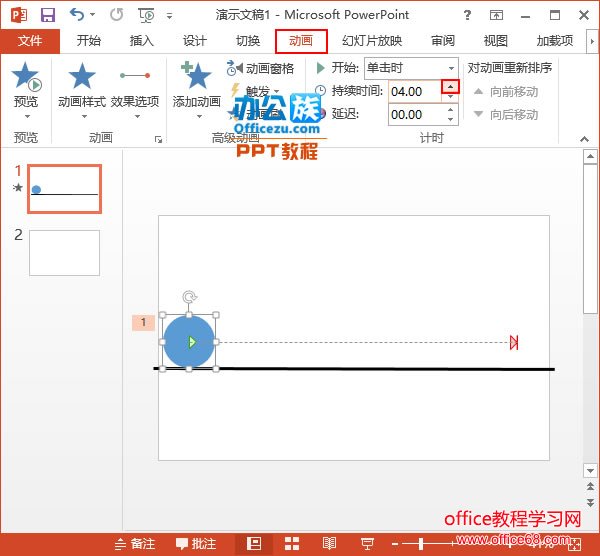The height and width of the screenshot is (556, 600).
Task: Switch to the 幻灯片放映 tab
Action: coord(372,41)
